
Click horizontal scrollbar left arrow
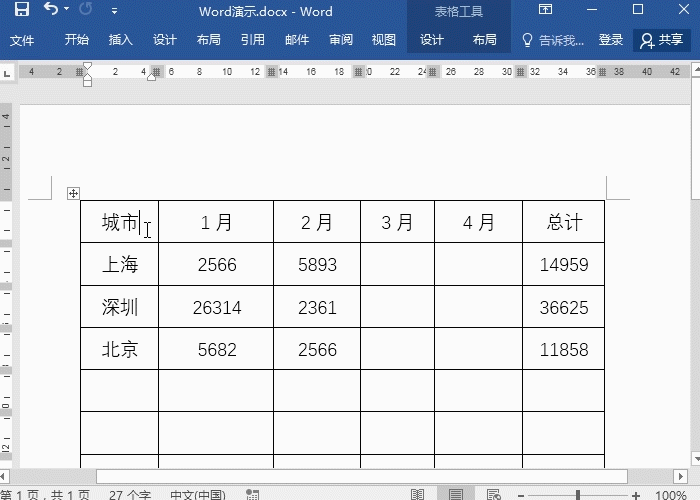[4, 476]
